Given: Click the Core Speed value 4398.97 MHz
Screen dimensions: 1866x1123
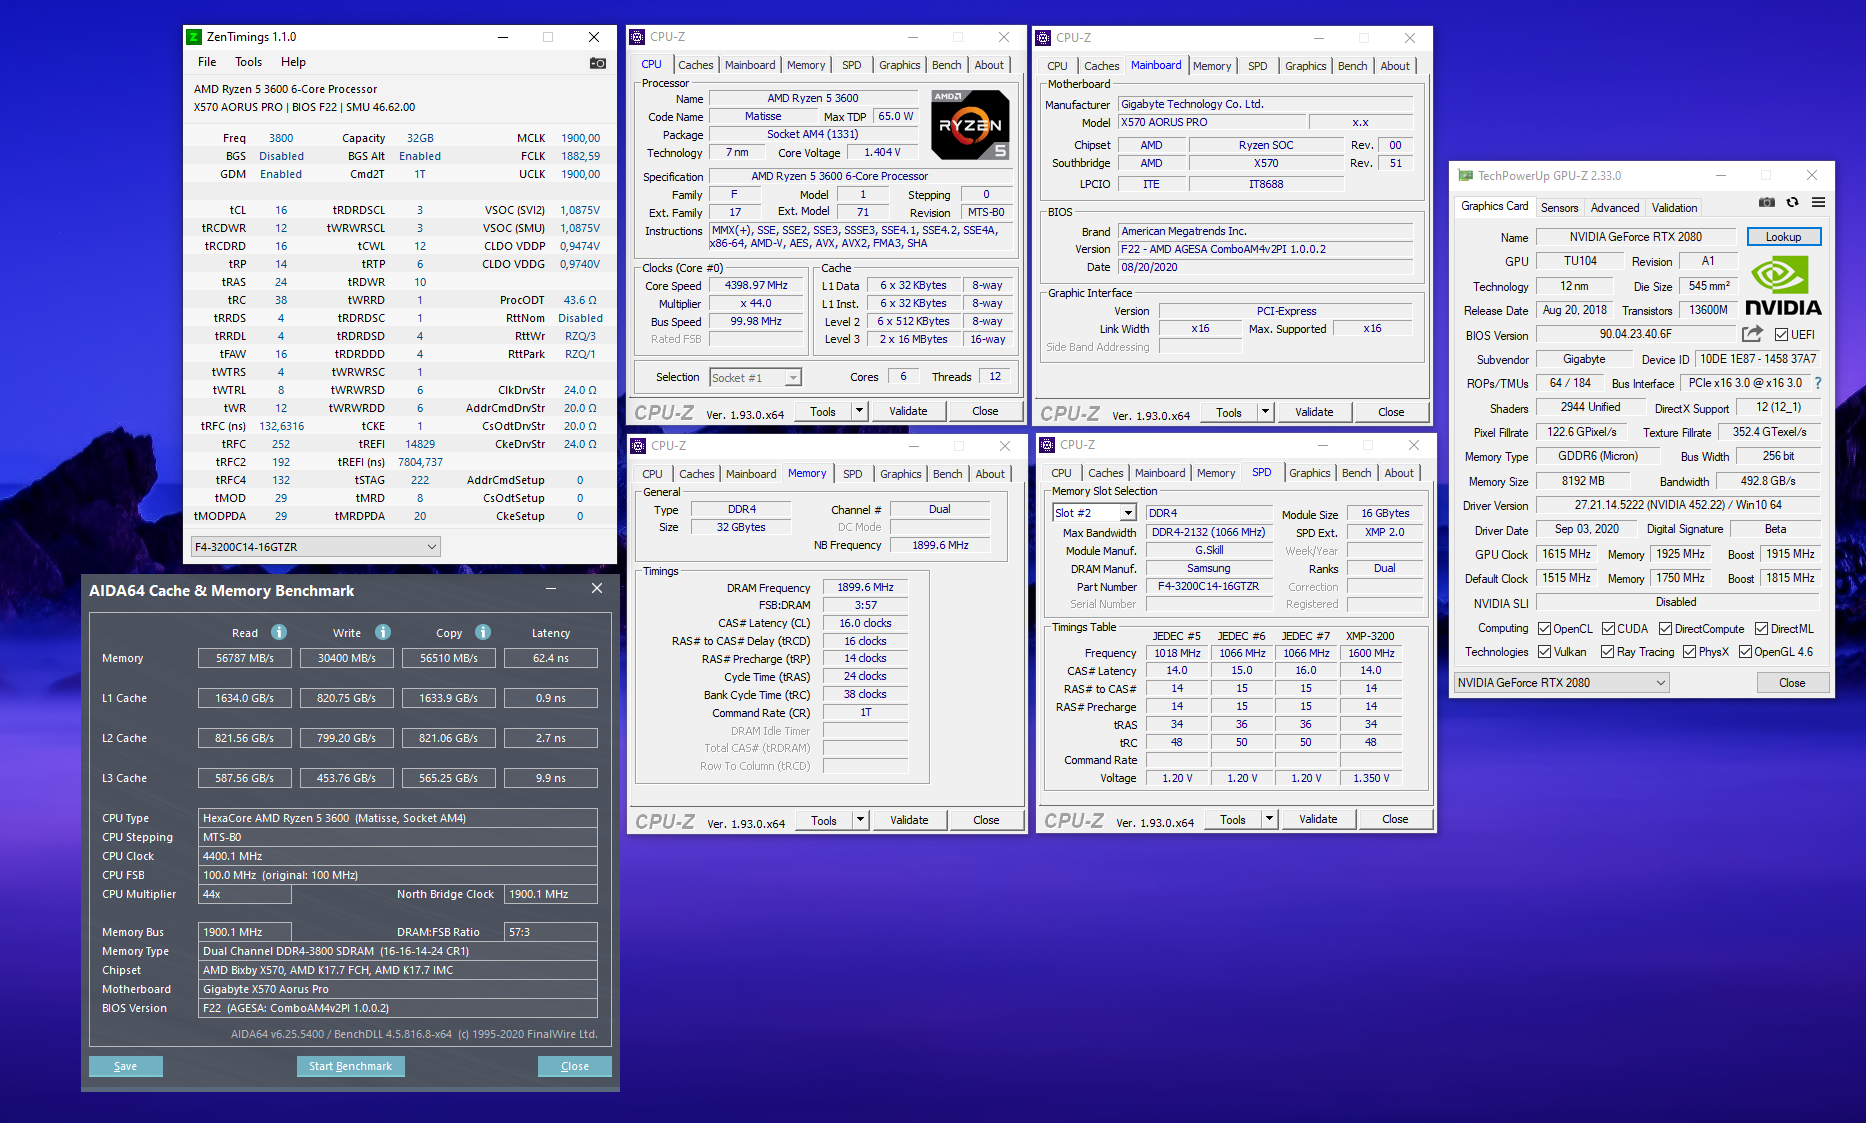Looking at the screenshot, I should coord(756,285).
